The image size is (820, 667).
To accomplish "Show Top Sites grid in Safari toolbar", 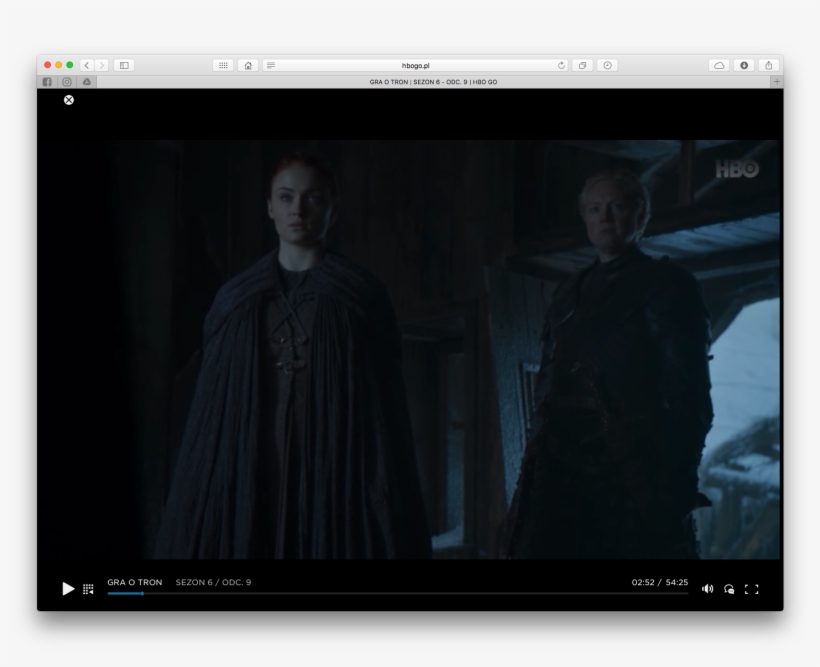I will coord(223,65).
